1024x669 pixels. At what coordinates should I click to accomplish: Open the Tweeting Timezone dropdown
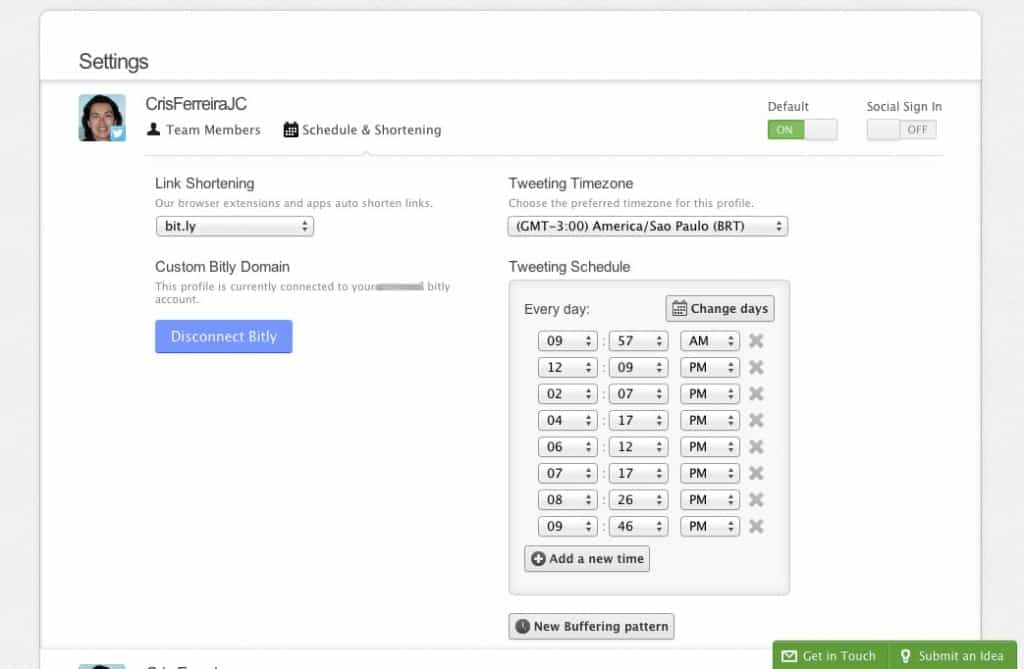(x=648, y=226)
